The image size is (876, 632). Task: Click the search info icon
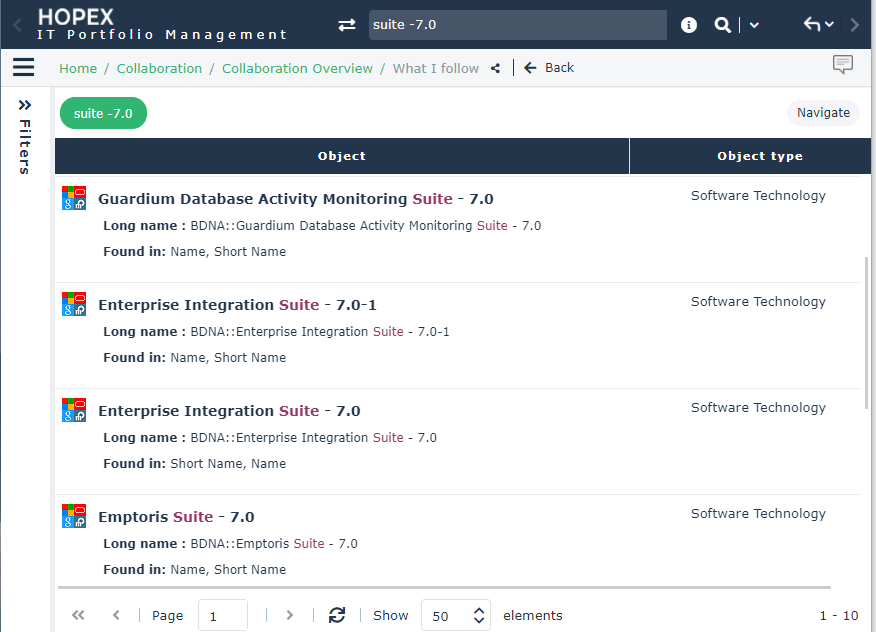689,25
